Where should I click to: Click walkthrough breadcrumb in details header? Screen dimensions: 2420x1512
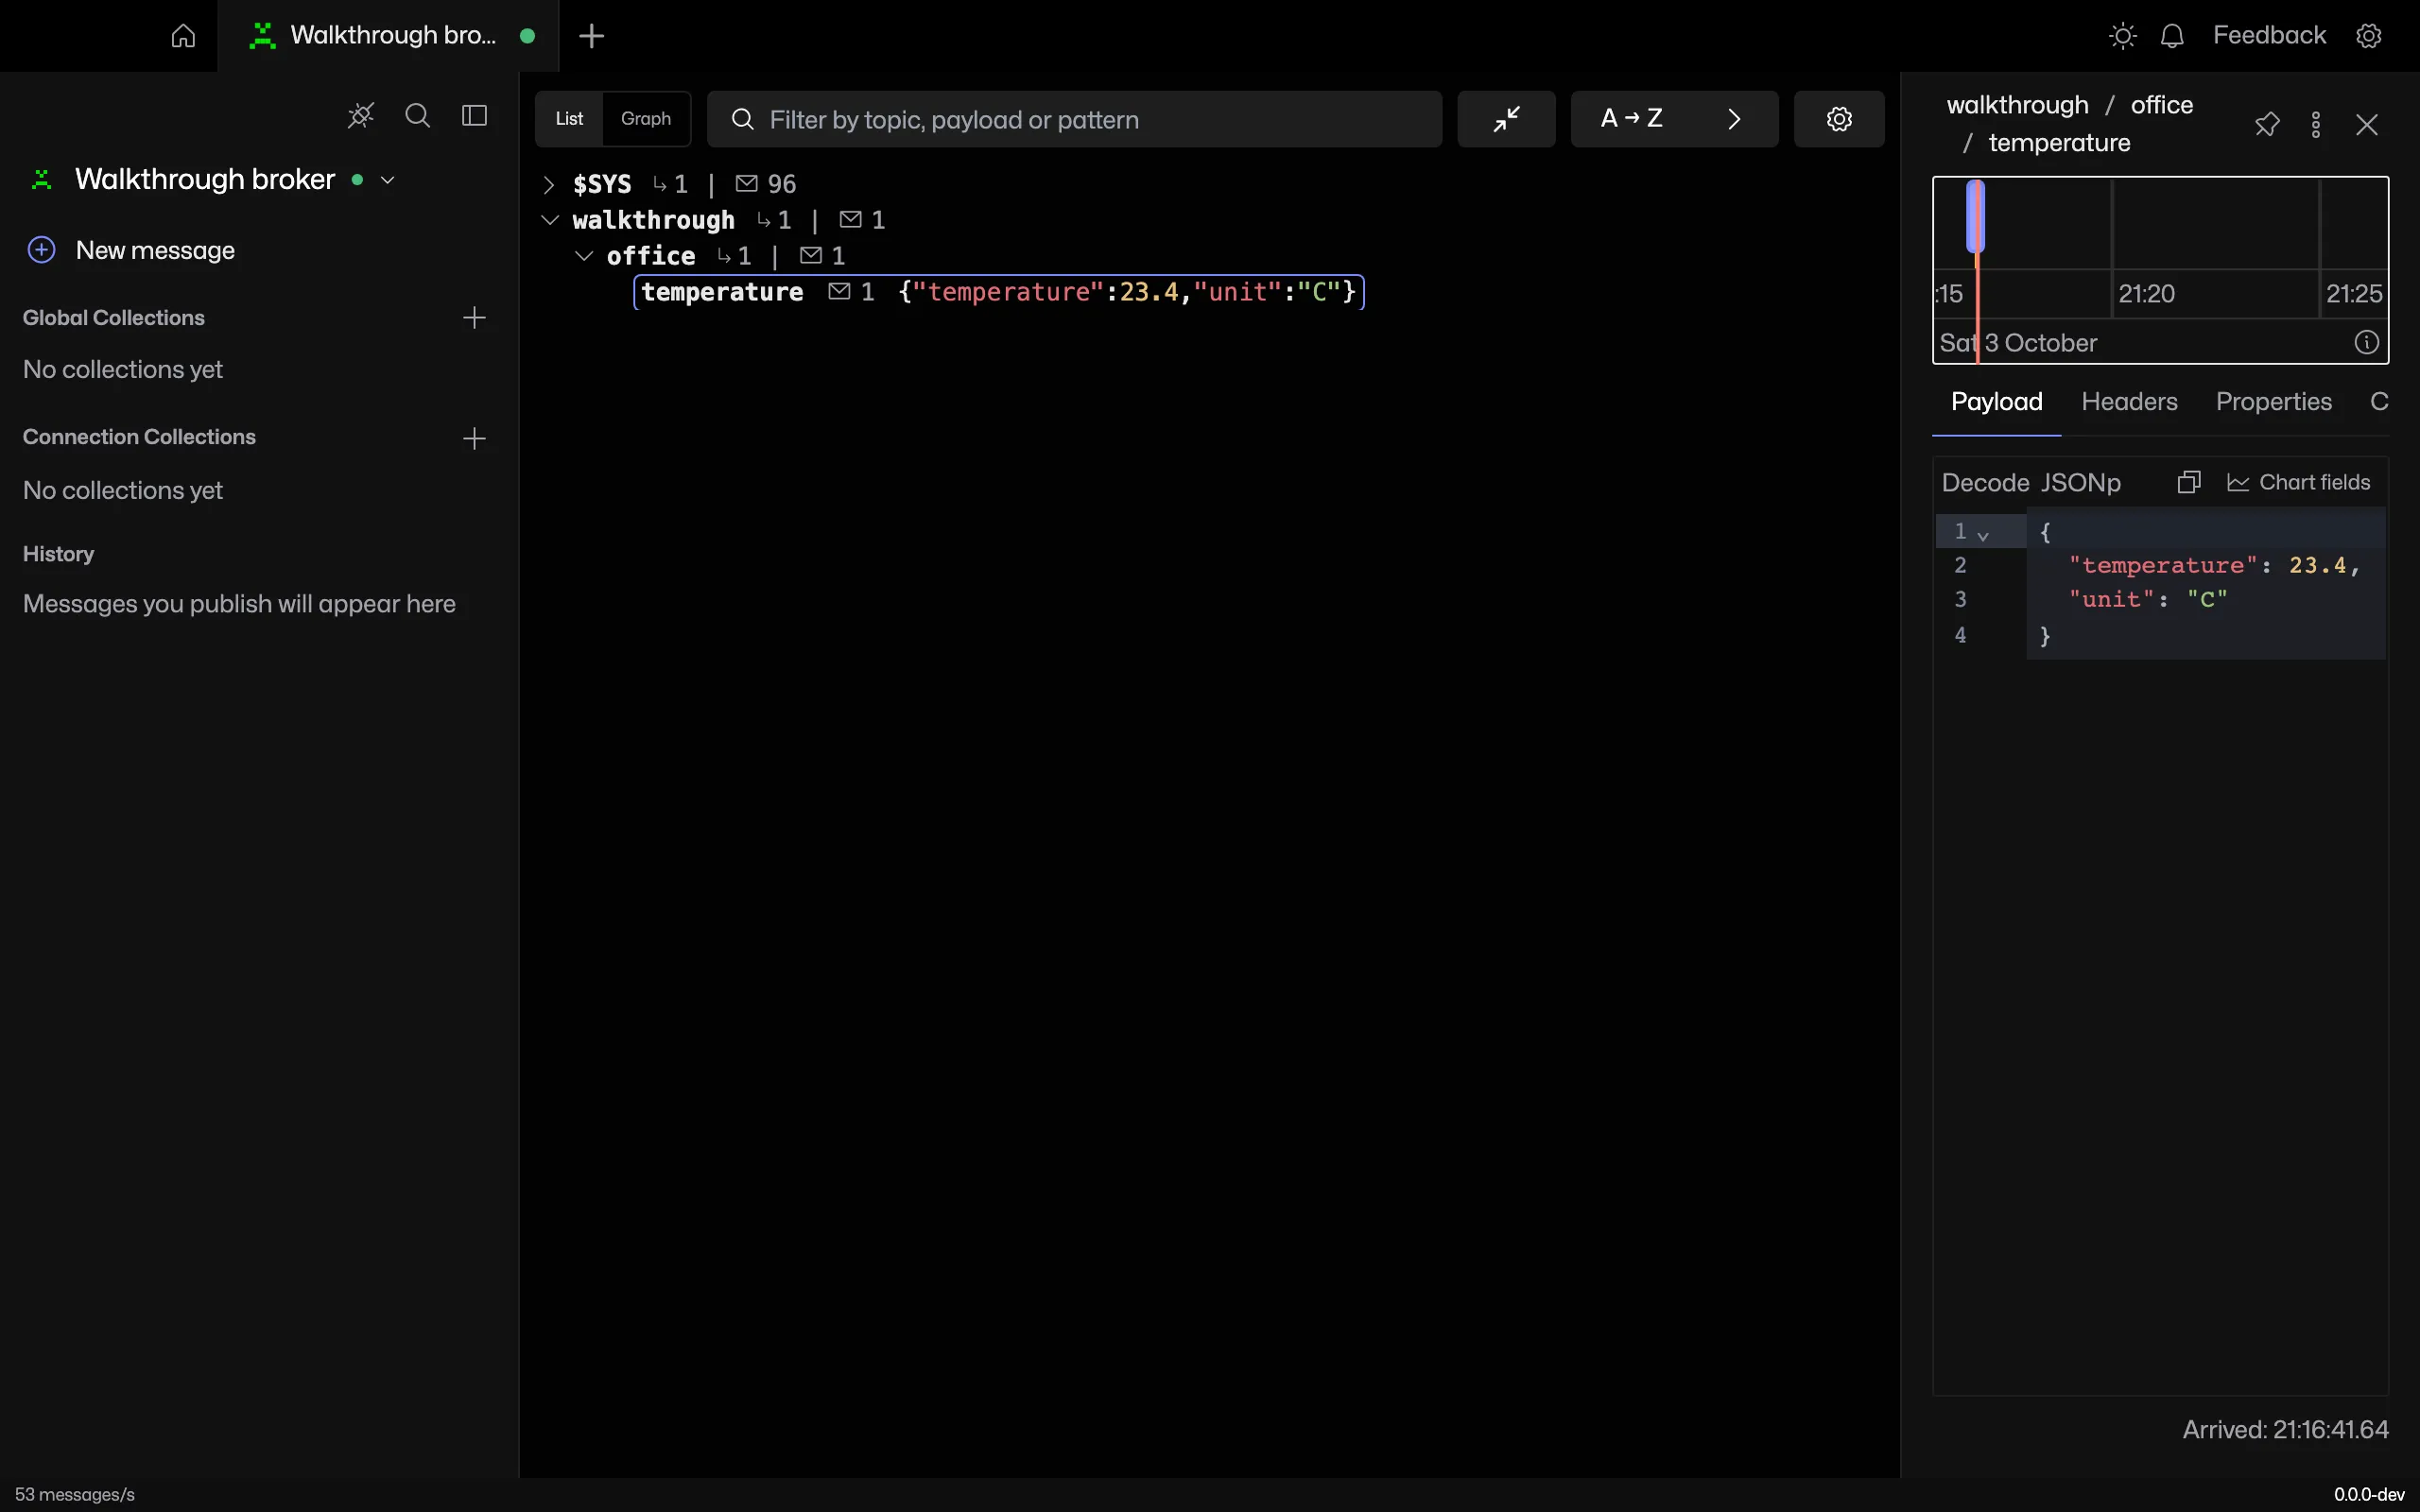[2017, 105]
